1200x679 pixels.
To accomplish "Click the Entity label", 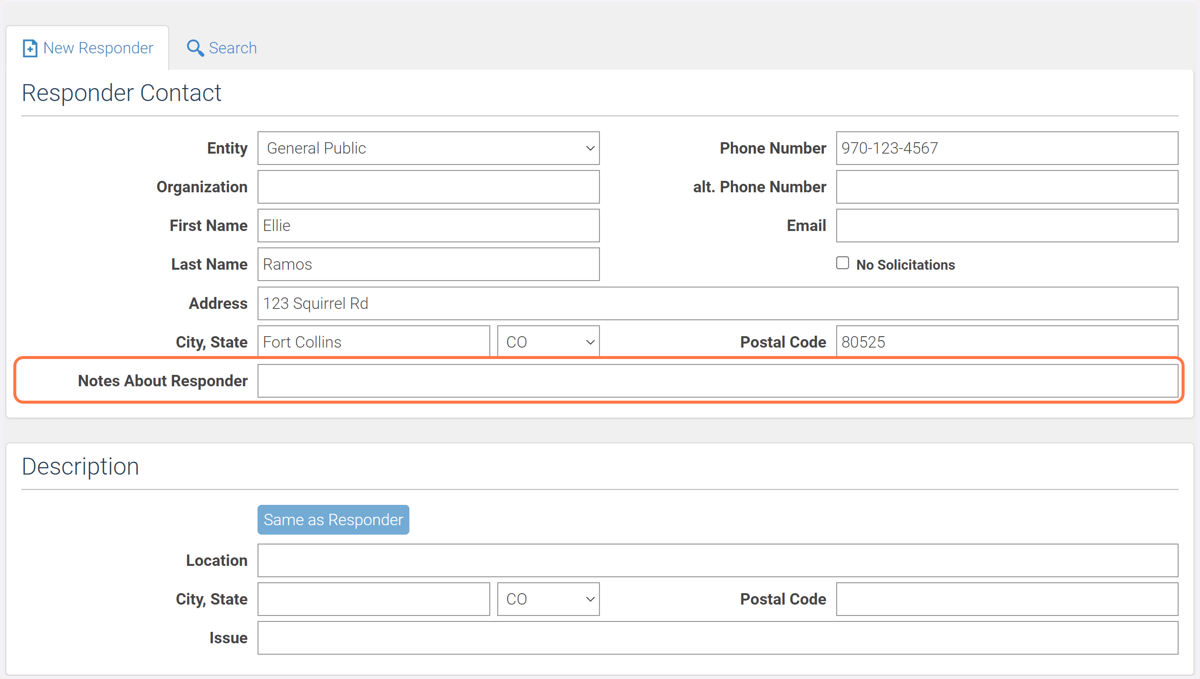I will [x=227, y=148].
